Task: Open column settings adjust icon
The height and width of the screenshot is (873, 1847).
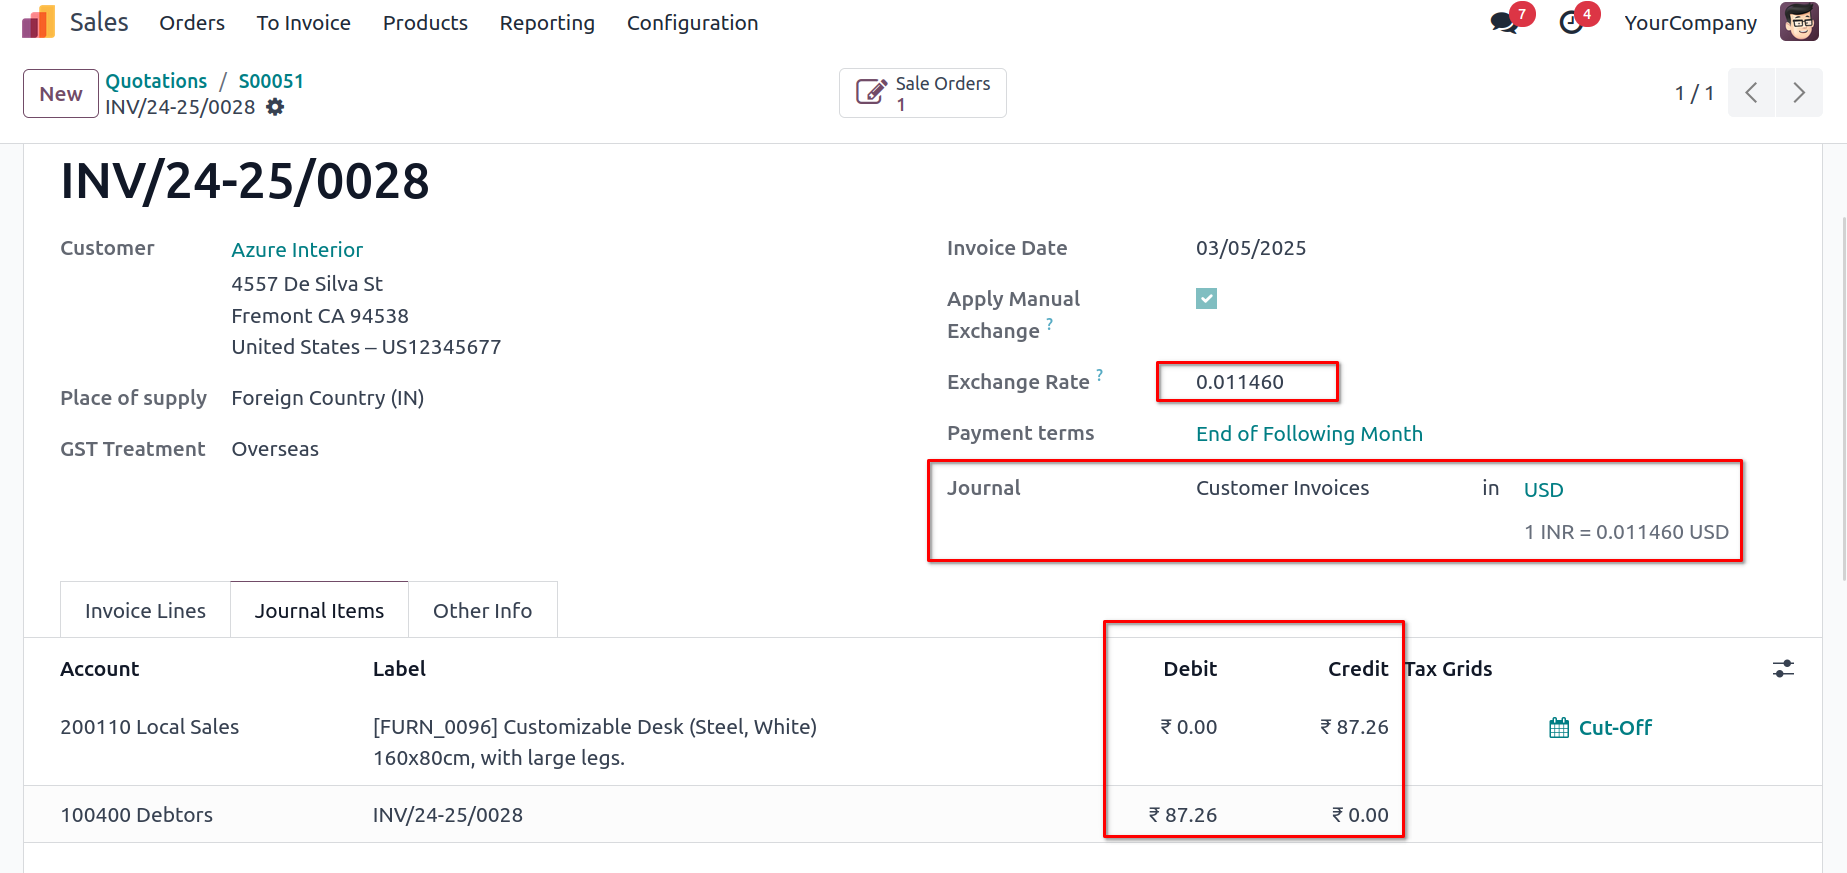Action: point(1783,669)
